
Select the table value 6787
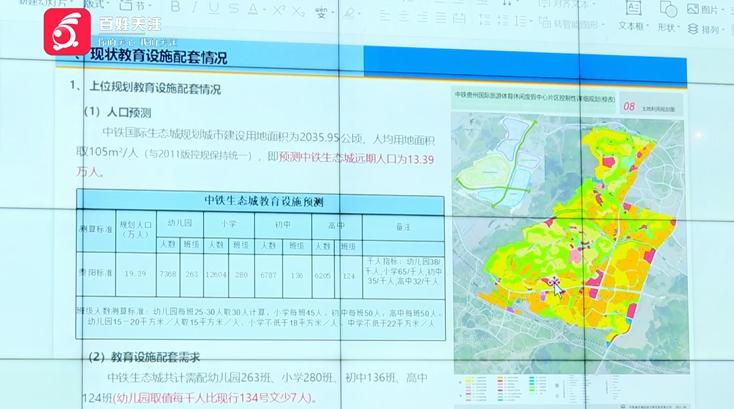(x=268, y=275)
